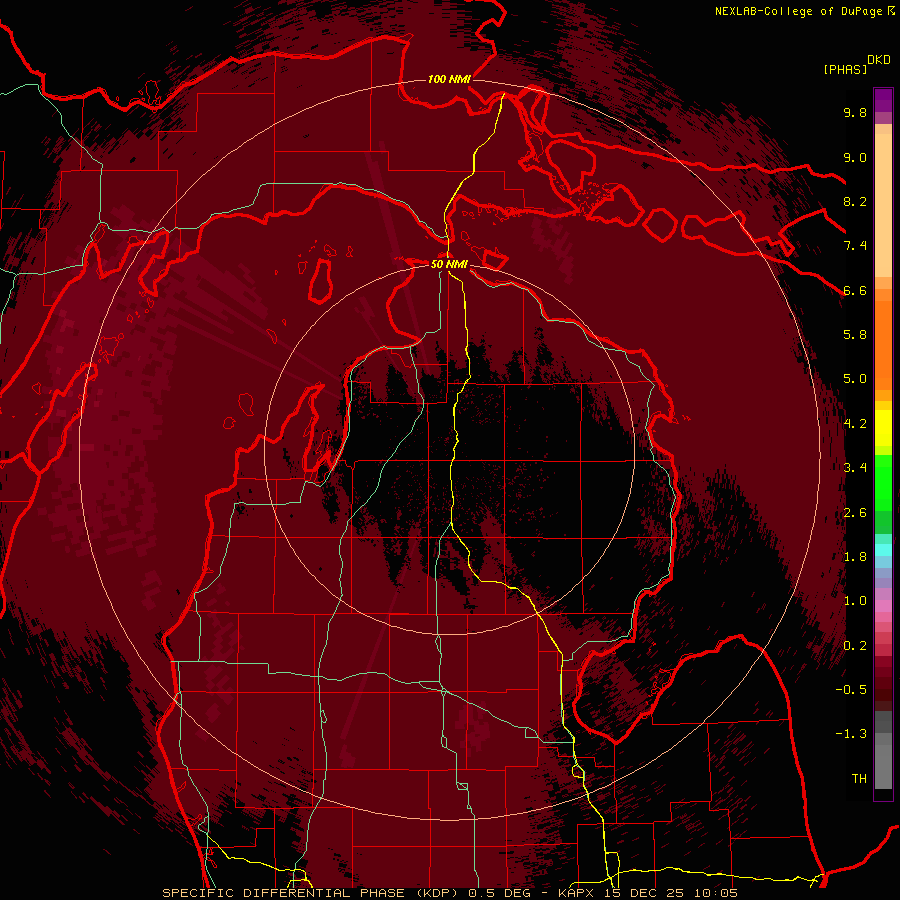Click the 0.2 legend value
The height and width of the screenshot is (900, 900).
[x=855, y=646]
